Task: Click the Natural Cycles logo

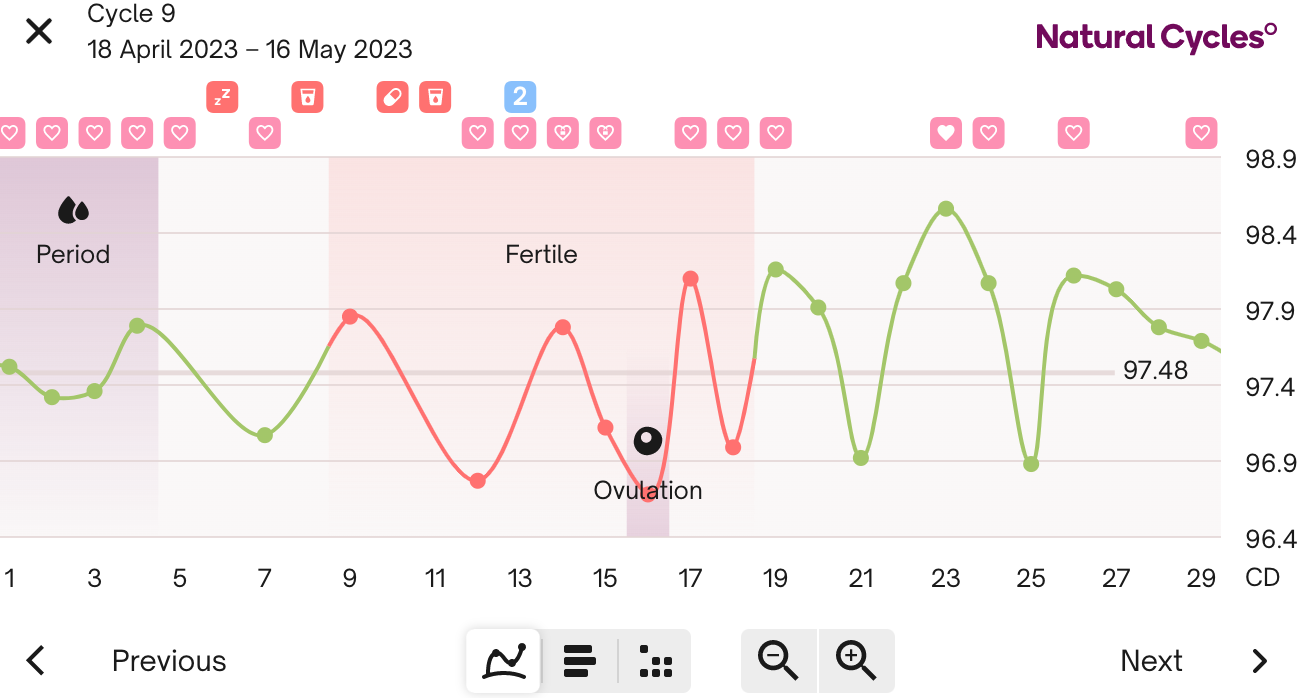Action: click(x=1156, y=37)
